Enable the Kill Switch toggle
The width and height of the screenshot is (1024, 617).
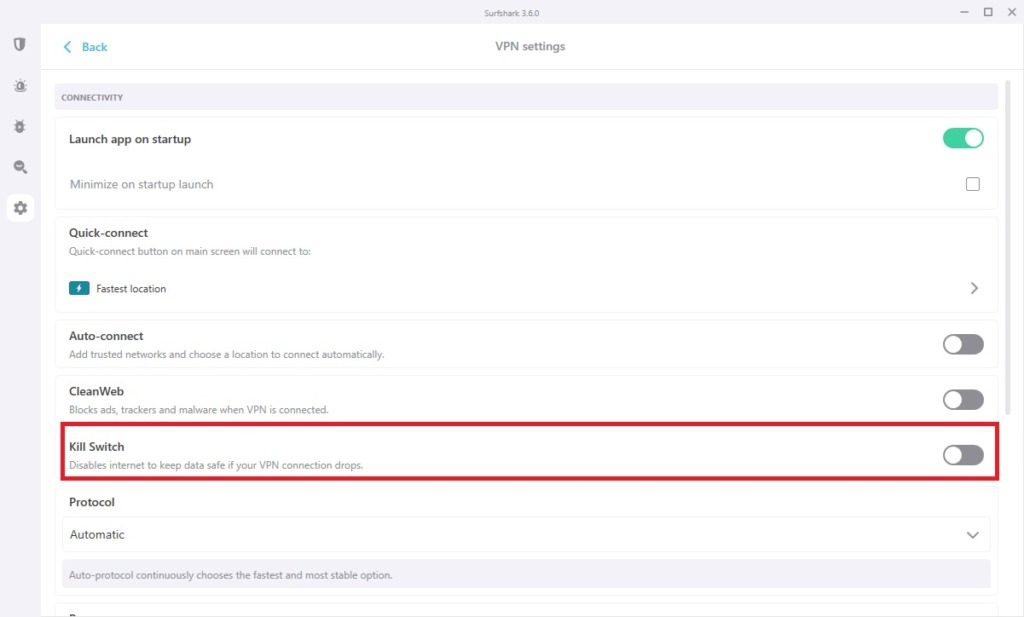(963, 455)
